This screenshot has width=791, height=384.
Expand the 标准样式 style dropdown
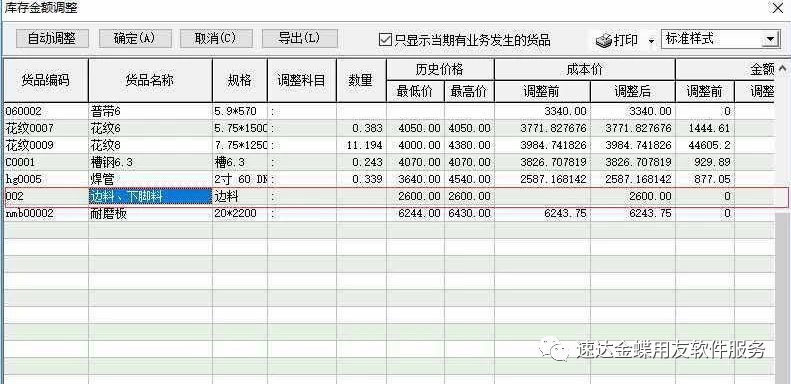(x=770, y=39)
